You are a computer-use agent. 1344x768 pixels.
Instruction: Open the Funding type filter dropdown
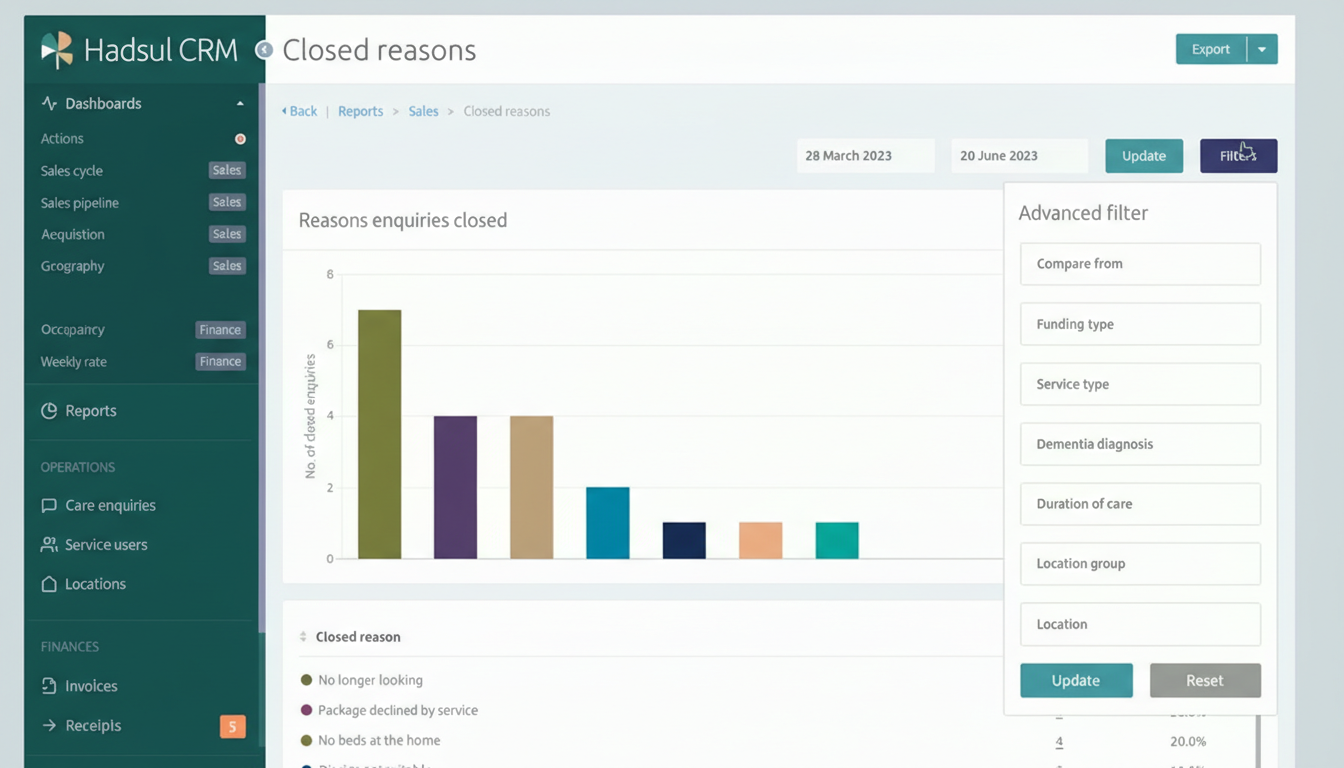pyautogui.click(x=1140, y=324)
